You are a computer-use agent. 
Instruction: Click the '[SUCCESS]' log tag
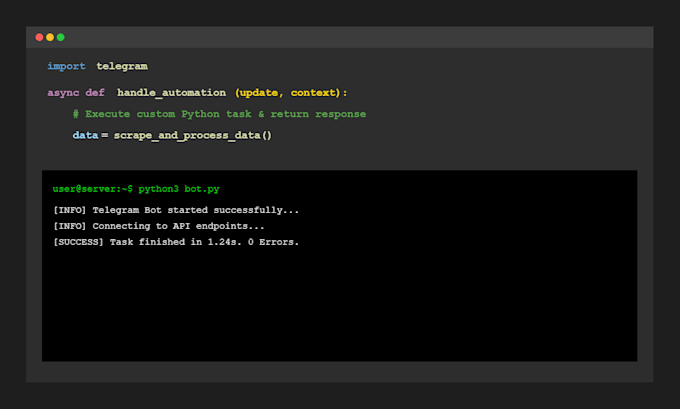(78, 242)
